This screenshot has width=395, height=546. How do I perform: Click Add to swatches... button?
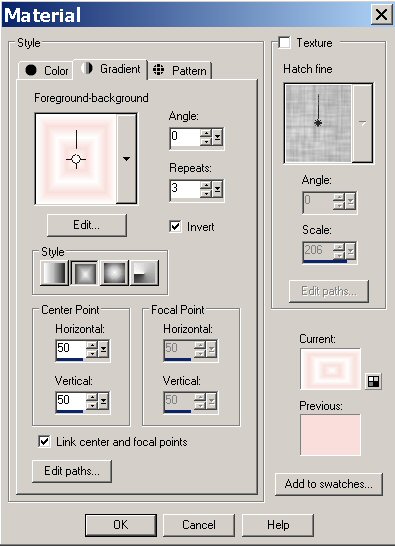tap(328, 484)
